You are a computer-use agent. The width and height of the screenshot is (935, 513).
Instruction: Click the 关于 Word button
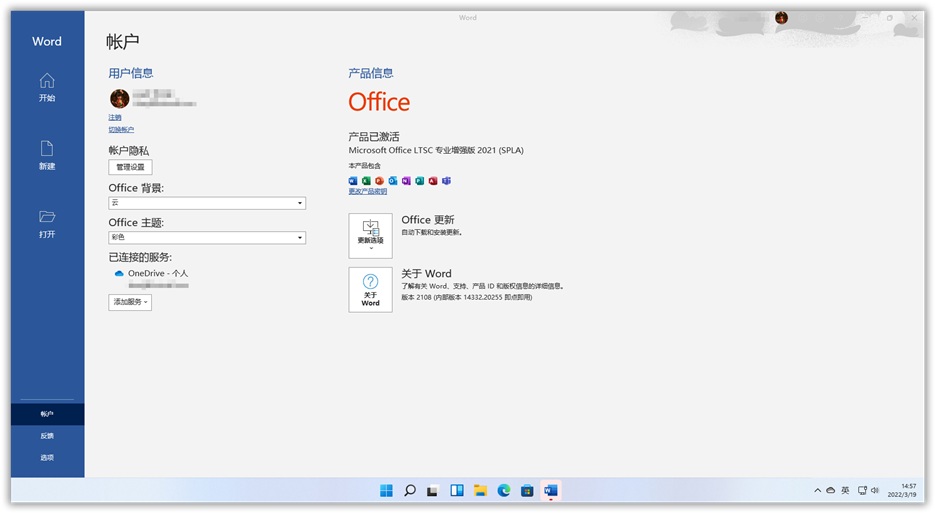click(370, 290)
